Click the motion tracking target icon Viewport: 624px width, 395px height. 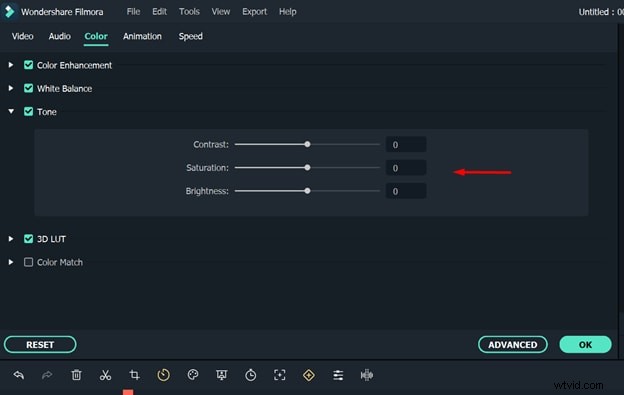point(280,375)
